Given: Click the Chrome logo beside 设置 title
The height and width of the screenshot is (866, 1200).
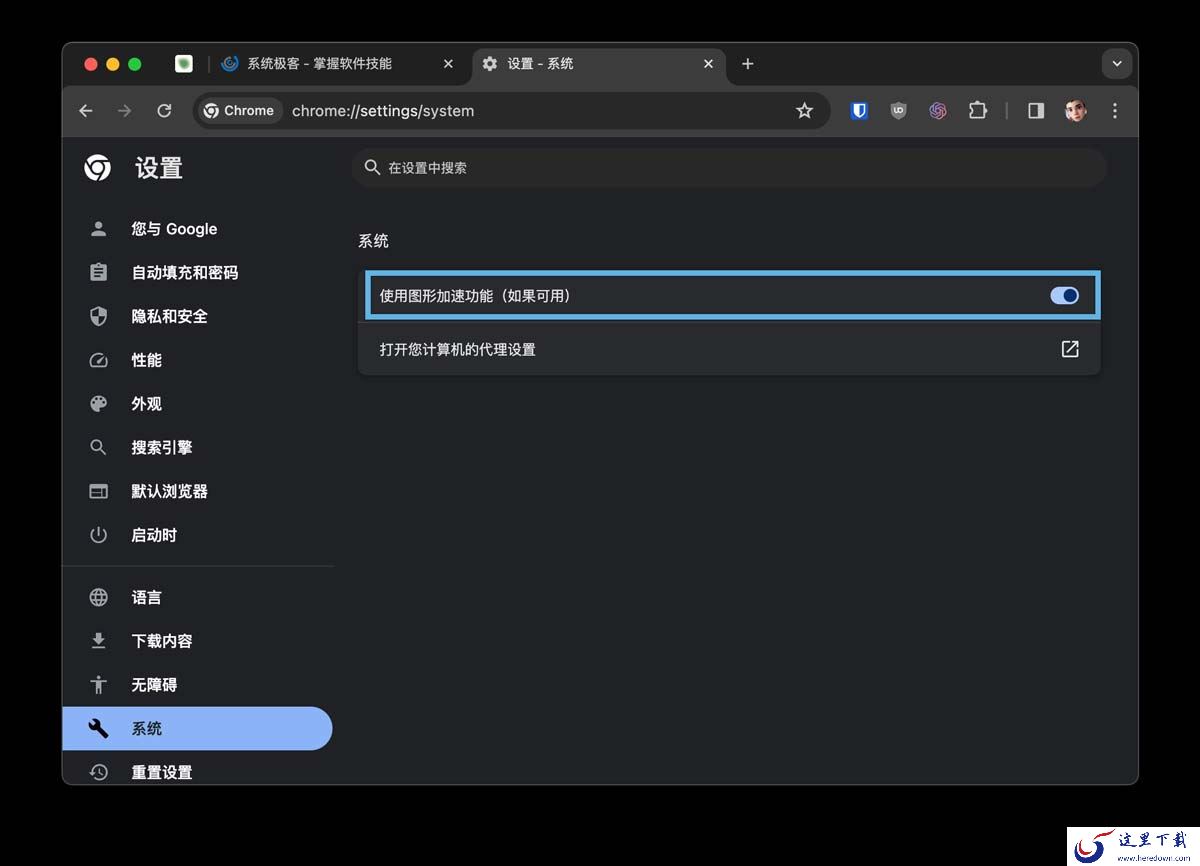Looking at the screenshot, I should (98, 168).
